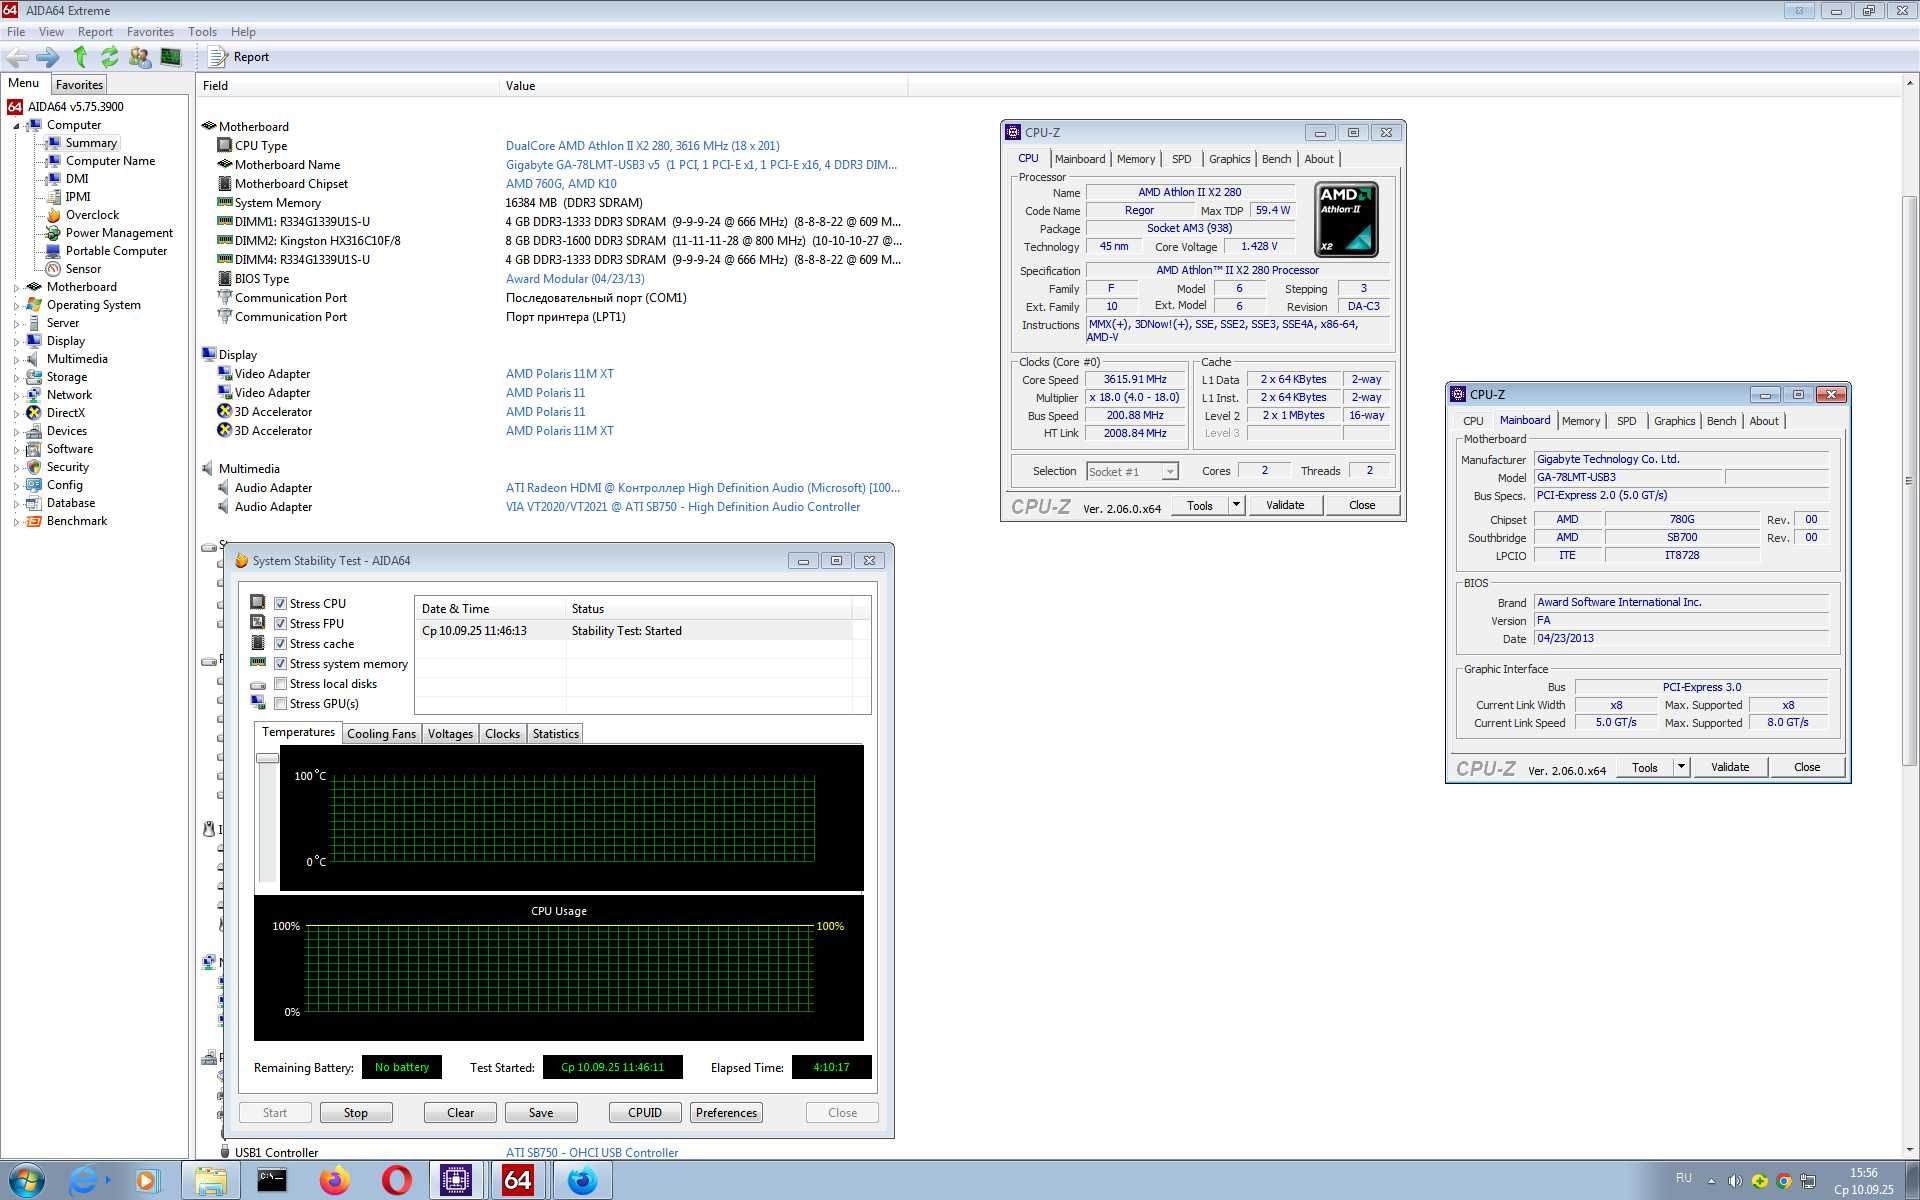Click the Back arrow toolbar icon
The image size is (1920, 1200).
17,57
